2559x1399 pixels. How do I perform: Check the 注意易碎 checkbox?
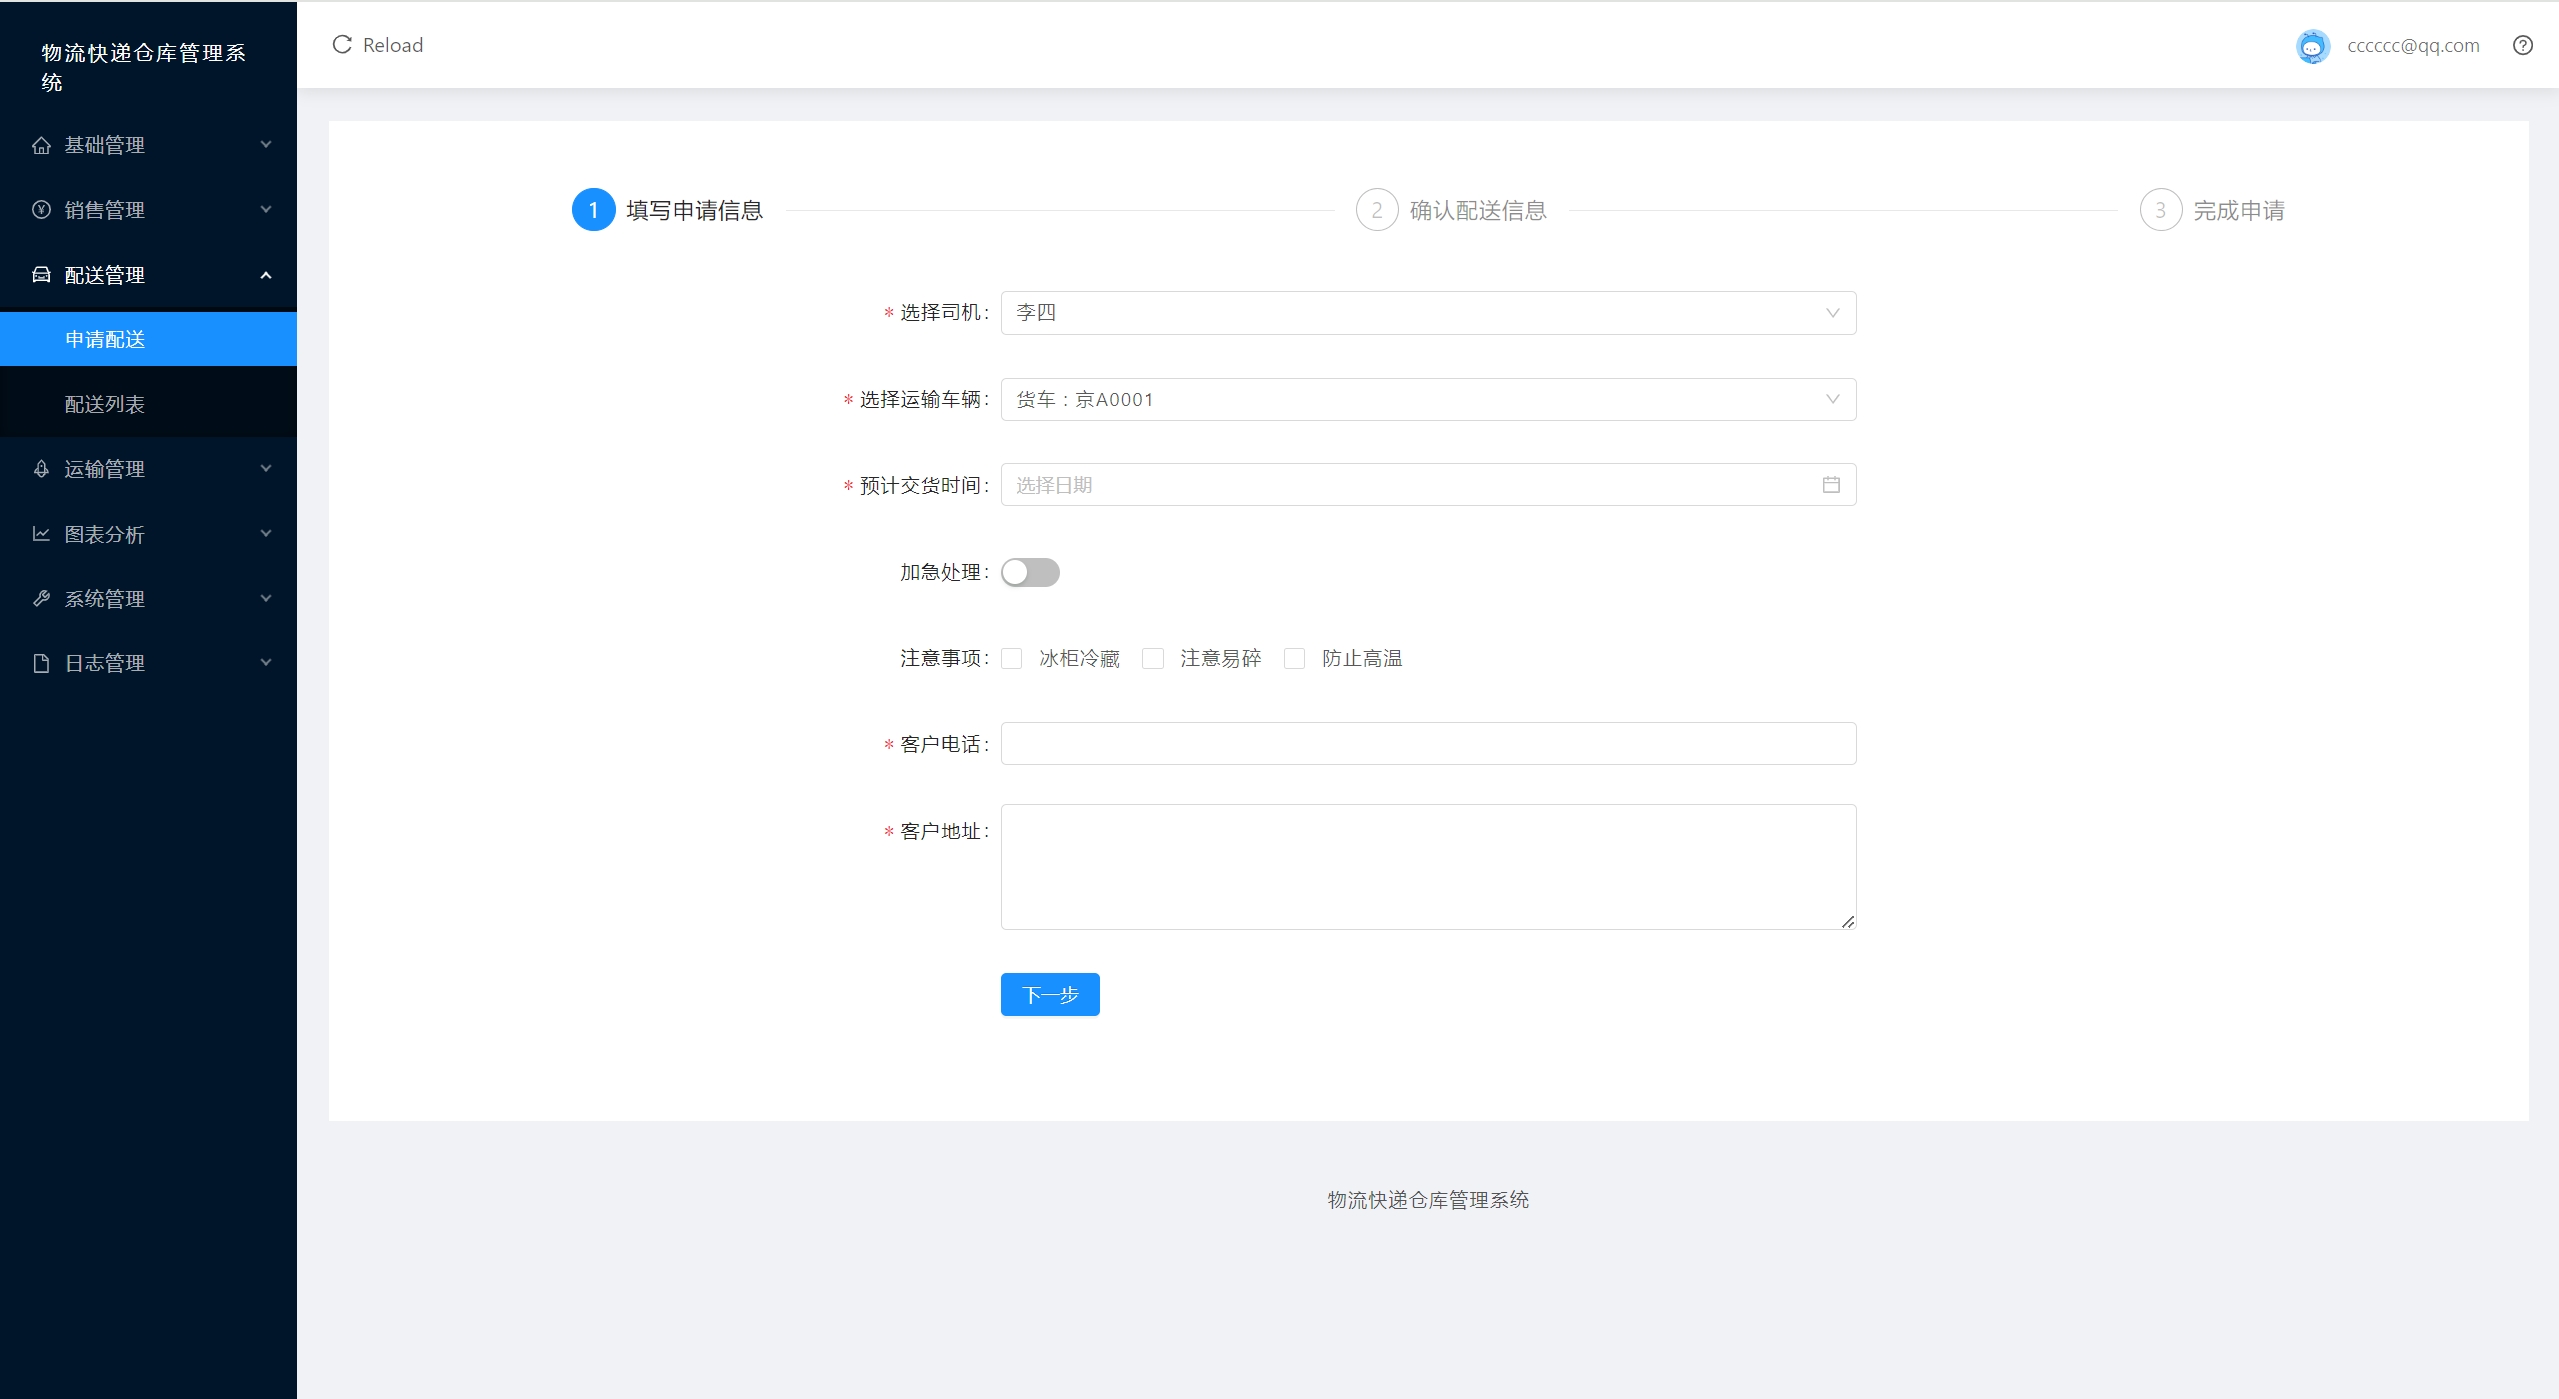coord(1153,658)
